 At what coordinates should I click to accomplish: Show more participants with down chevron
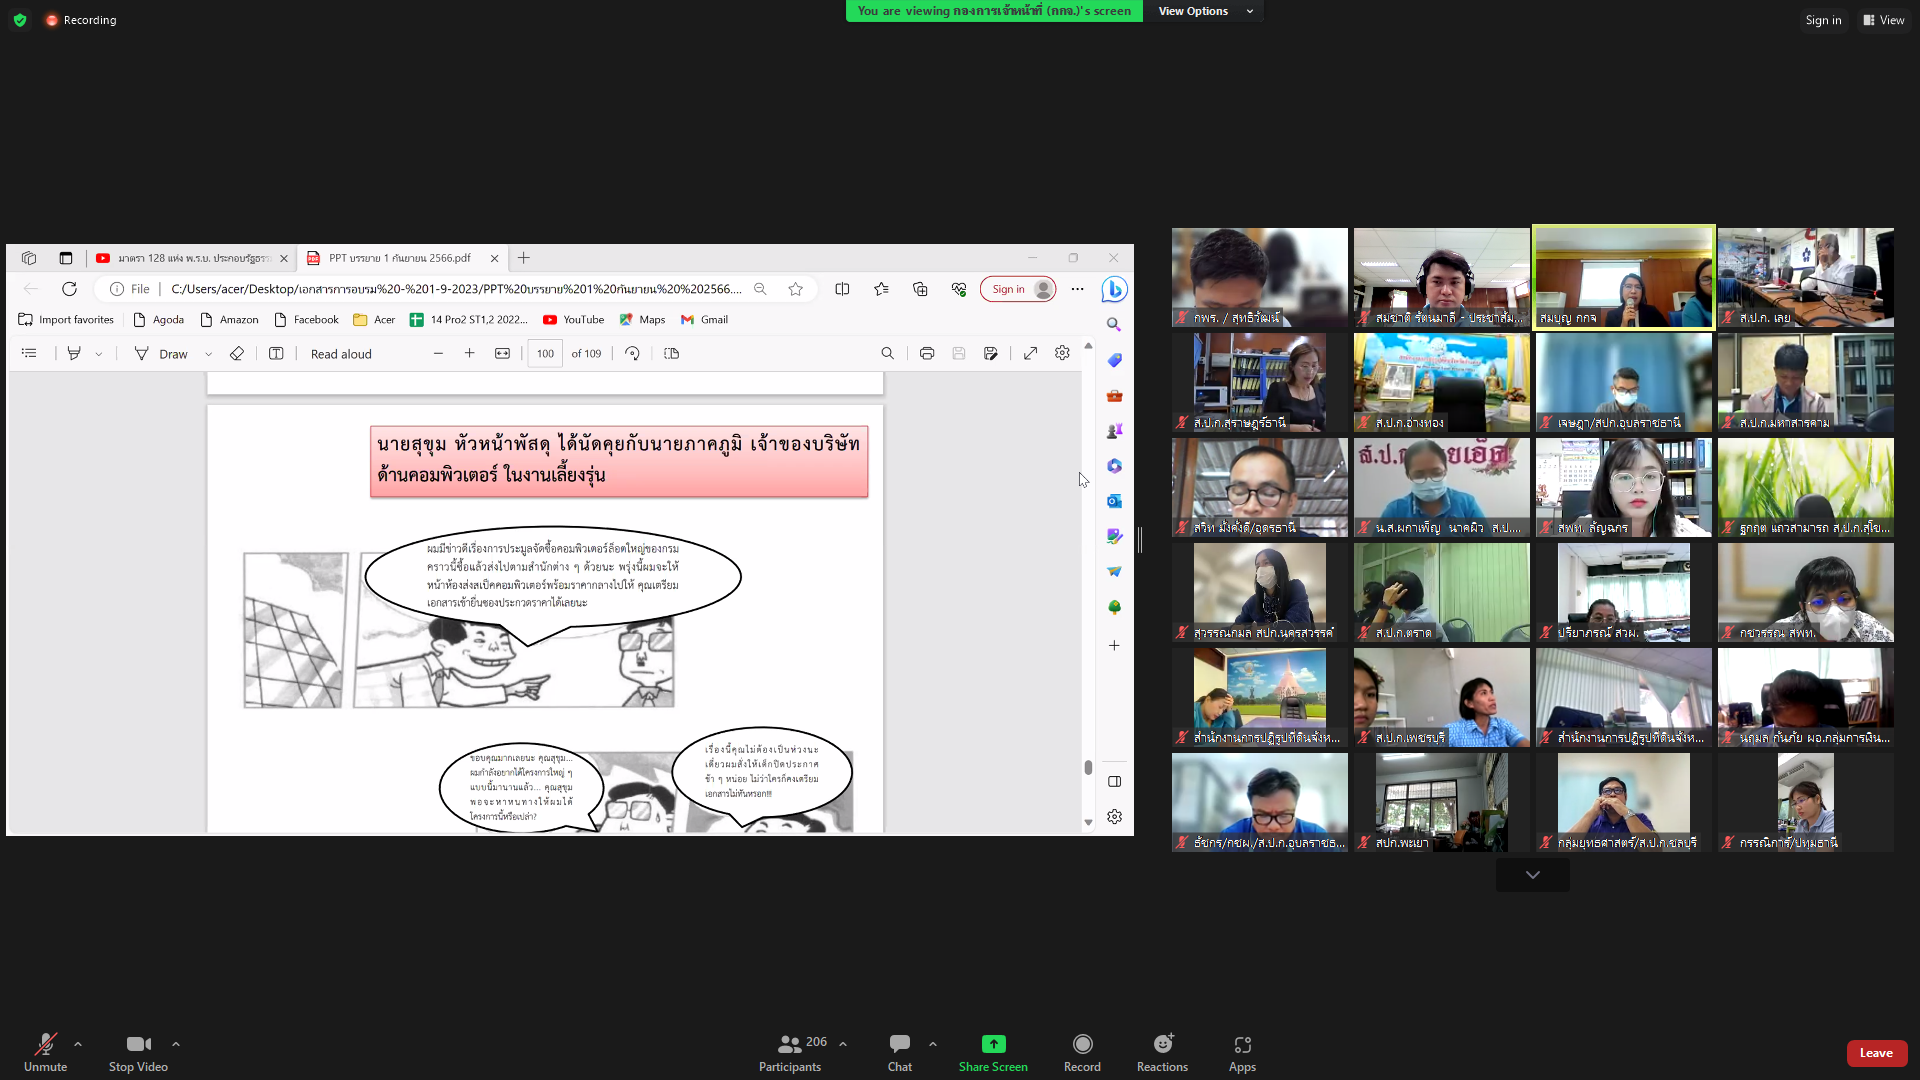(x=1532, y=875)
